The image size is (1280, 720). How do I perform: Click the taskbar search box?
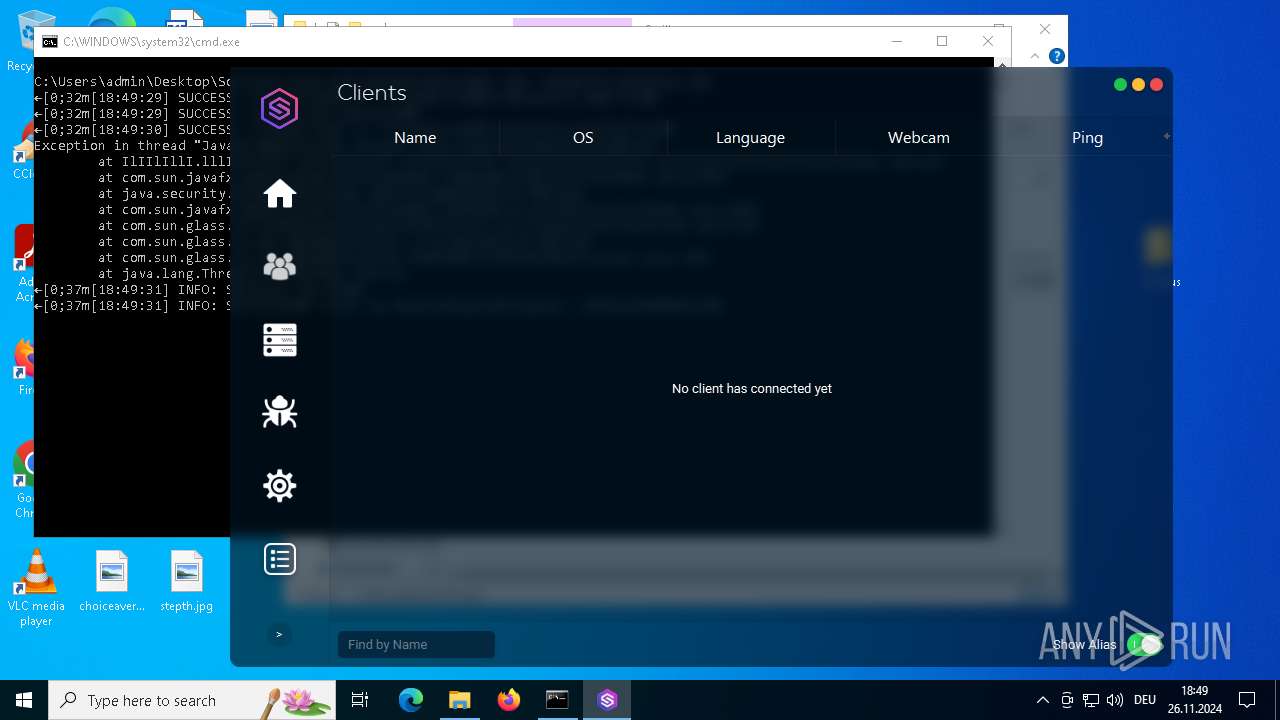pos(192,700)
